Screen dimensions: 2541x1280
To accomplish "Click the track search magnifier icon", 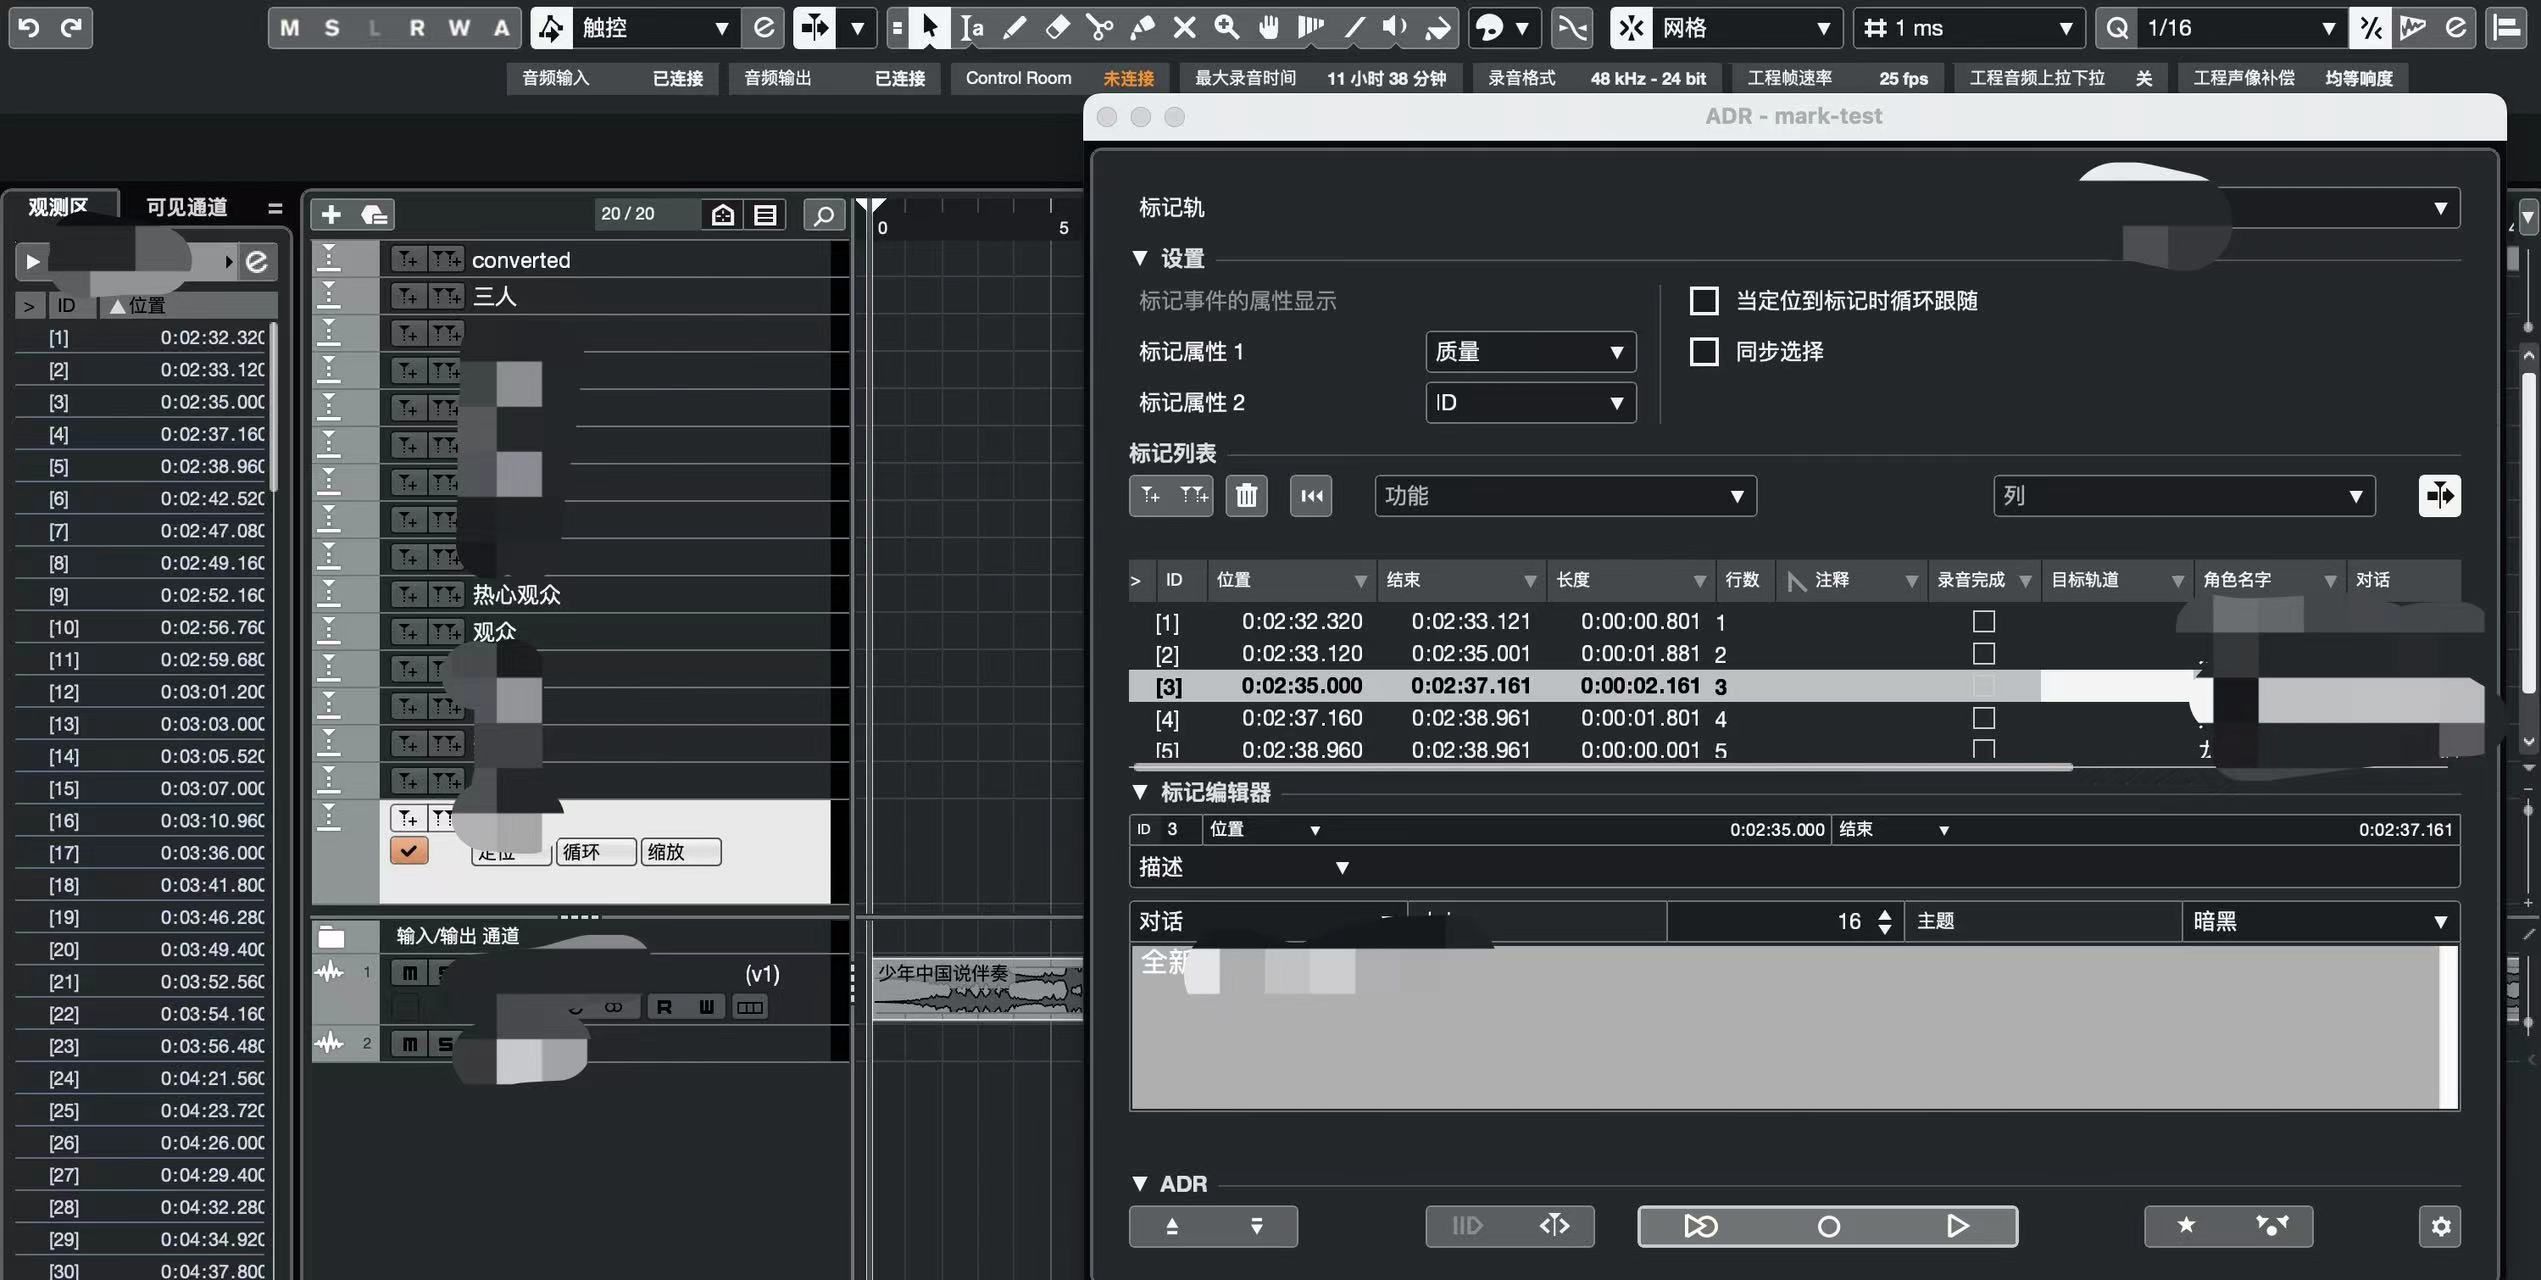I will click(x=824, y=215).
